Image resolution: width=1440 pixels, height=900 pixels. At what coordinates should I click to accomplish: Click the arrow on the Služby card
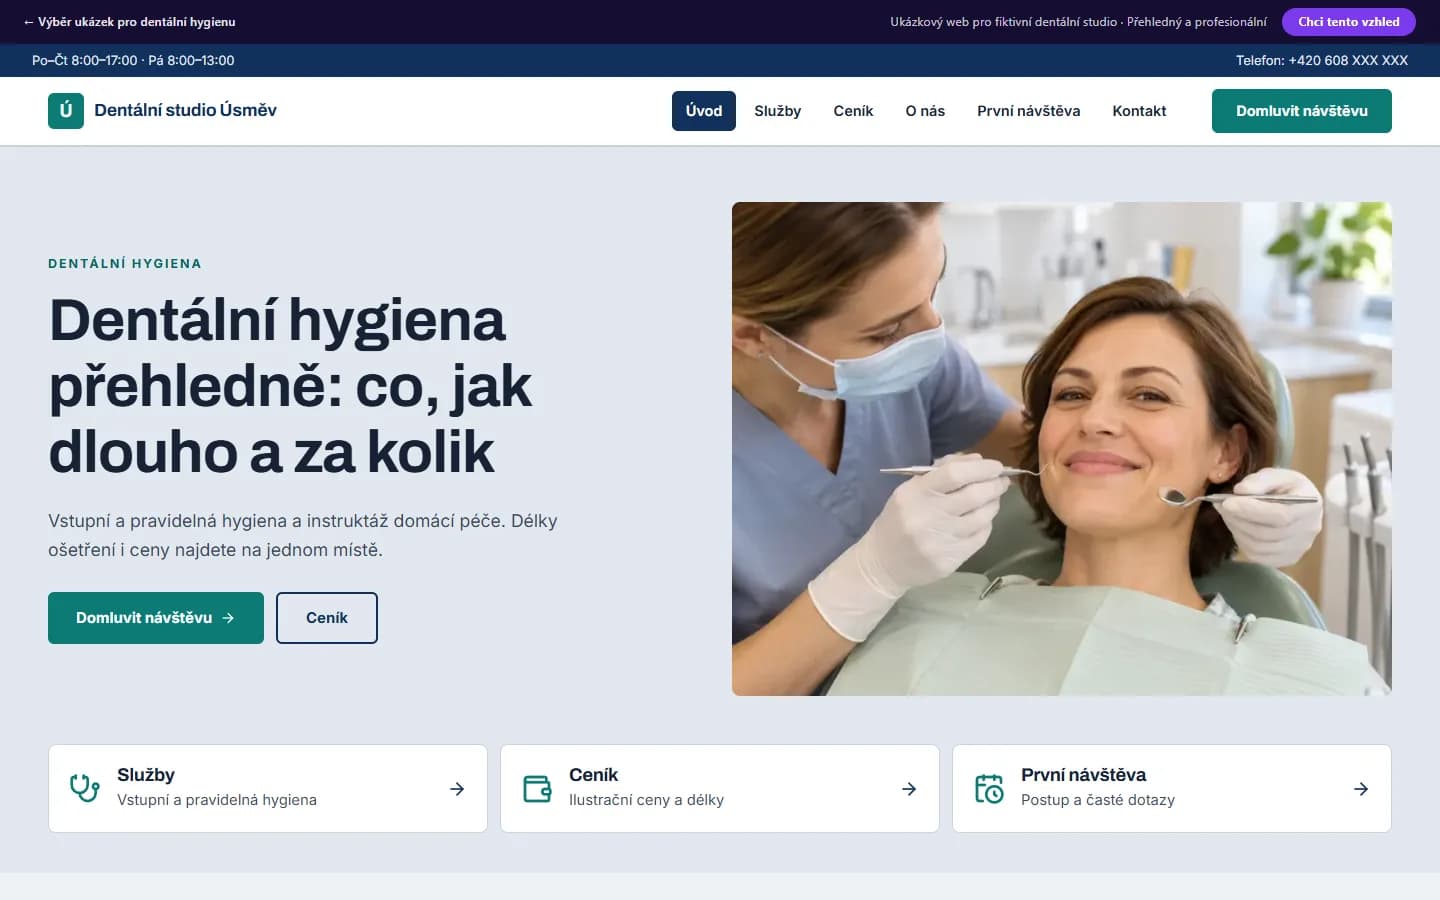(x=457, y=789)
